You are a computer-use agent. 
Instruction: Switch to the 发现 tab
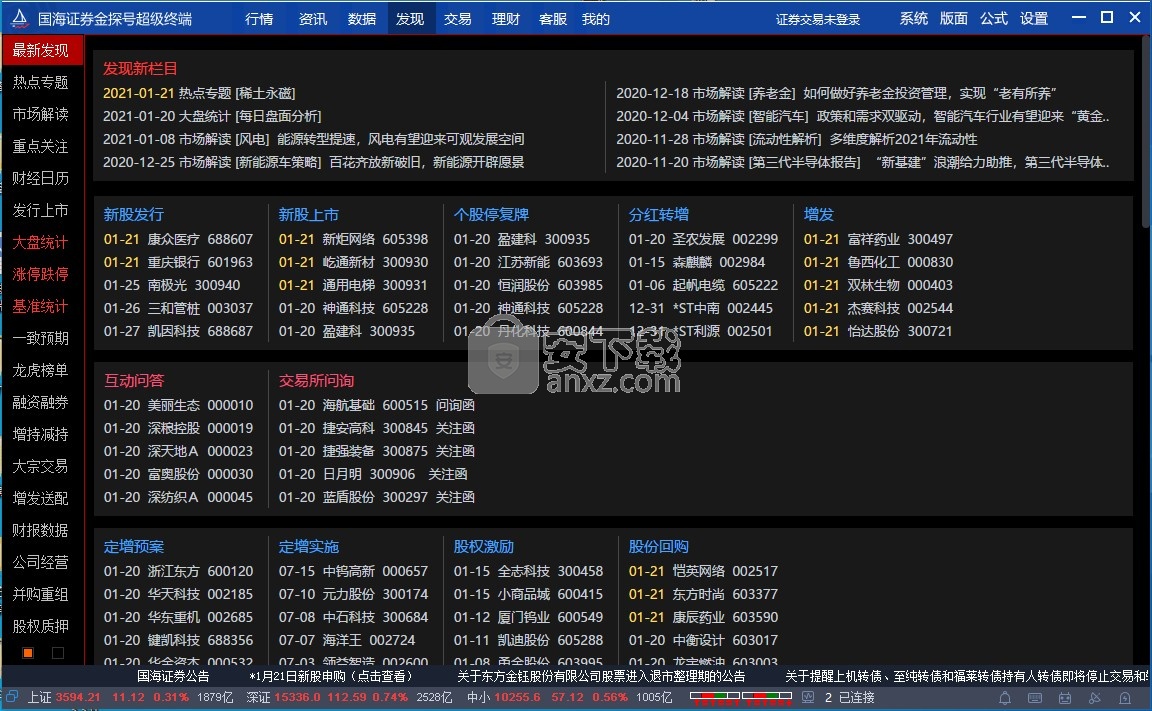click(410, 19)
